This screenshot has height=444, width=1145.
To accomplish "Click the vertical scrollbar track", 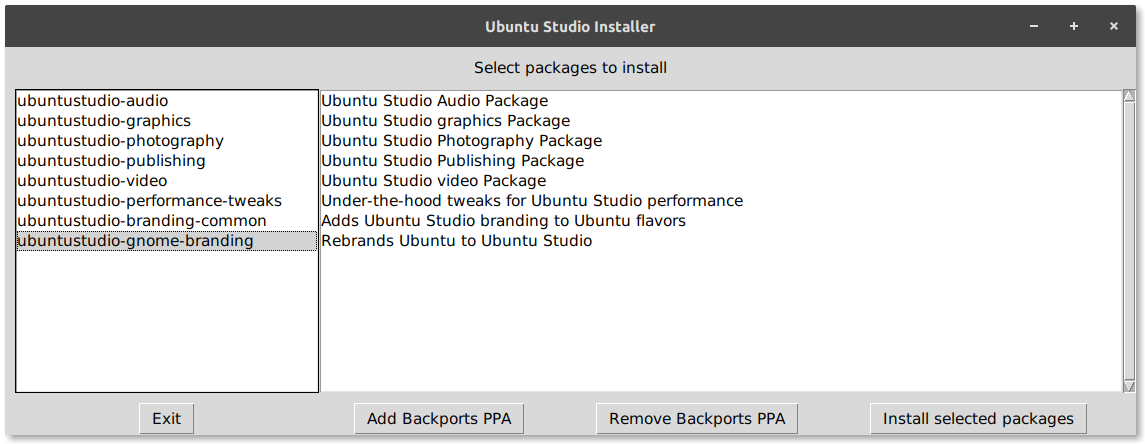I will click(x=1129, y=240).
